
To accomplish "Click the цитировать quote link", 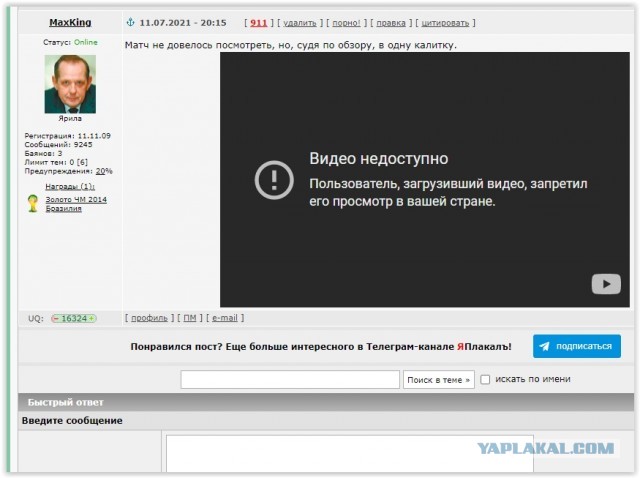I will pyautogui.click(x=445, y=23).
